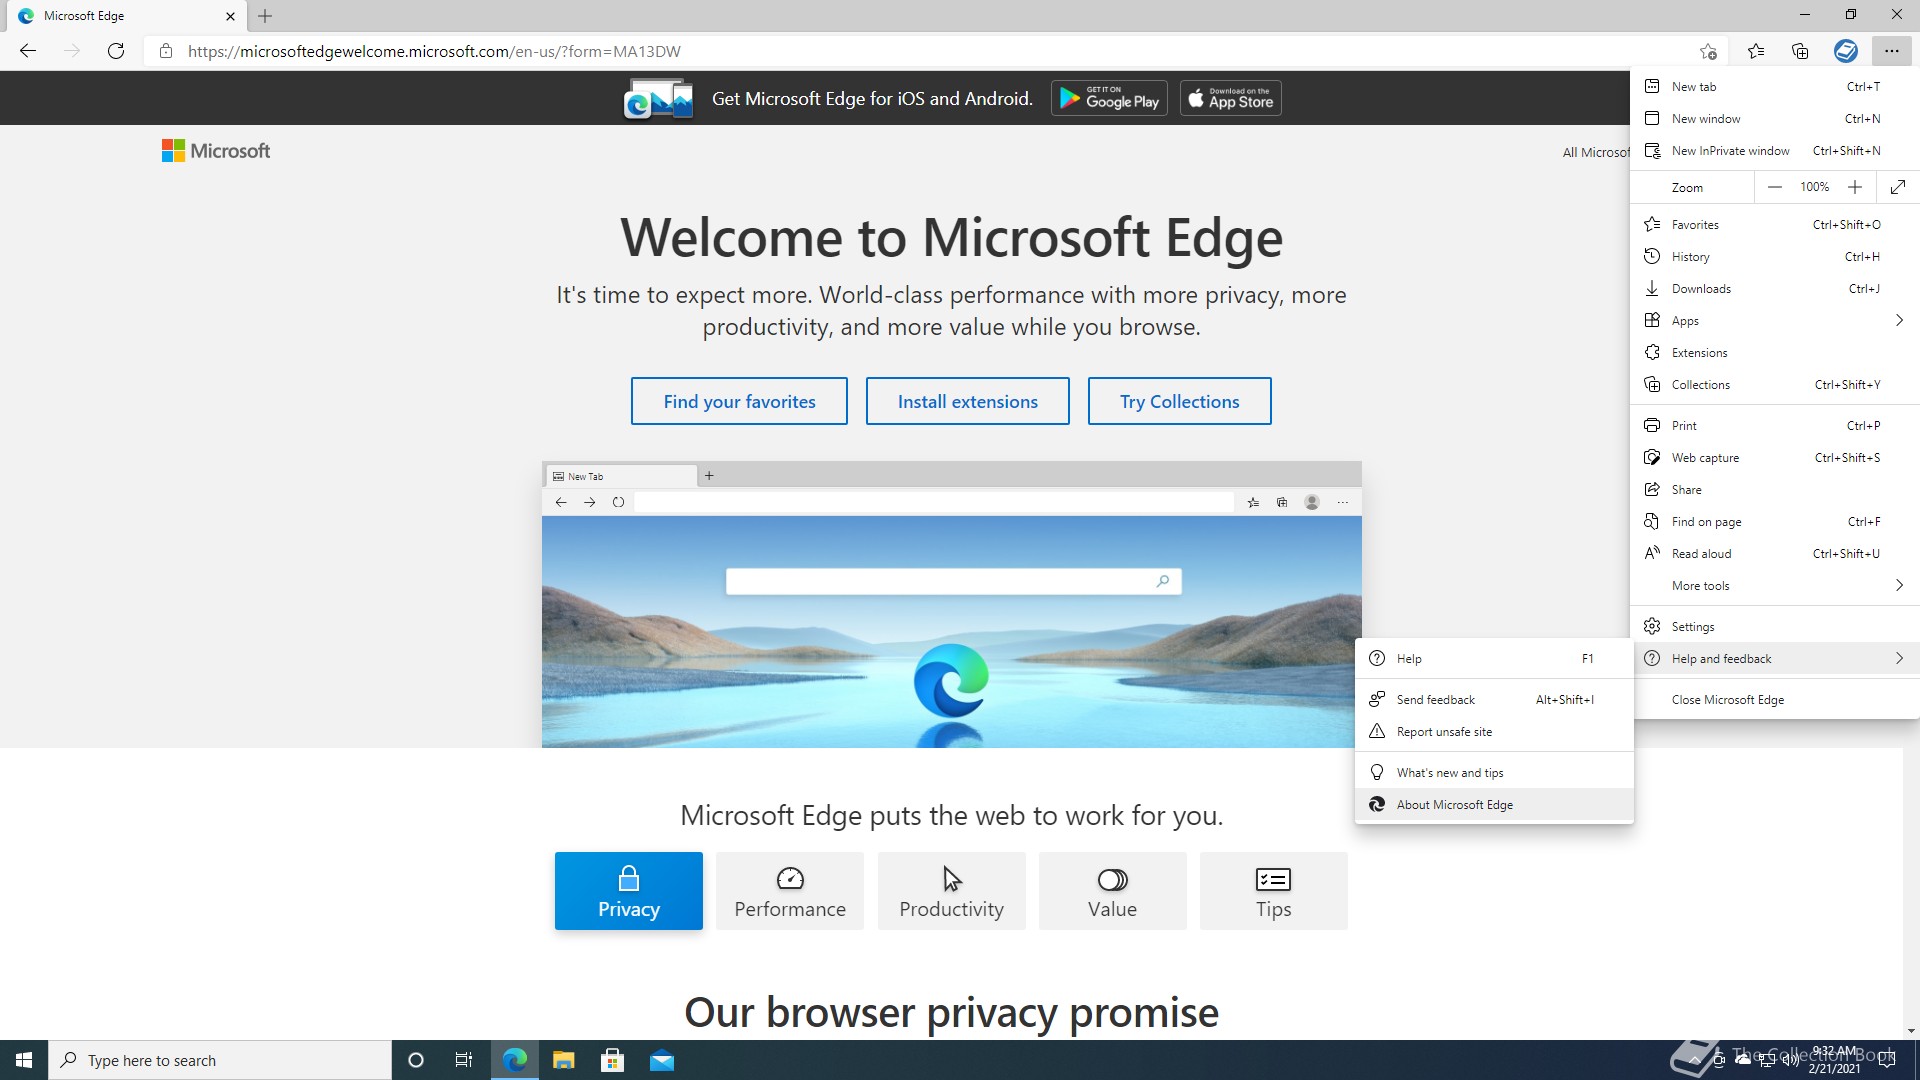Click Edge icon on taskbar
This screenshot has height=1080, width=1920.
[515, 1060]
